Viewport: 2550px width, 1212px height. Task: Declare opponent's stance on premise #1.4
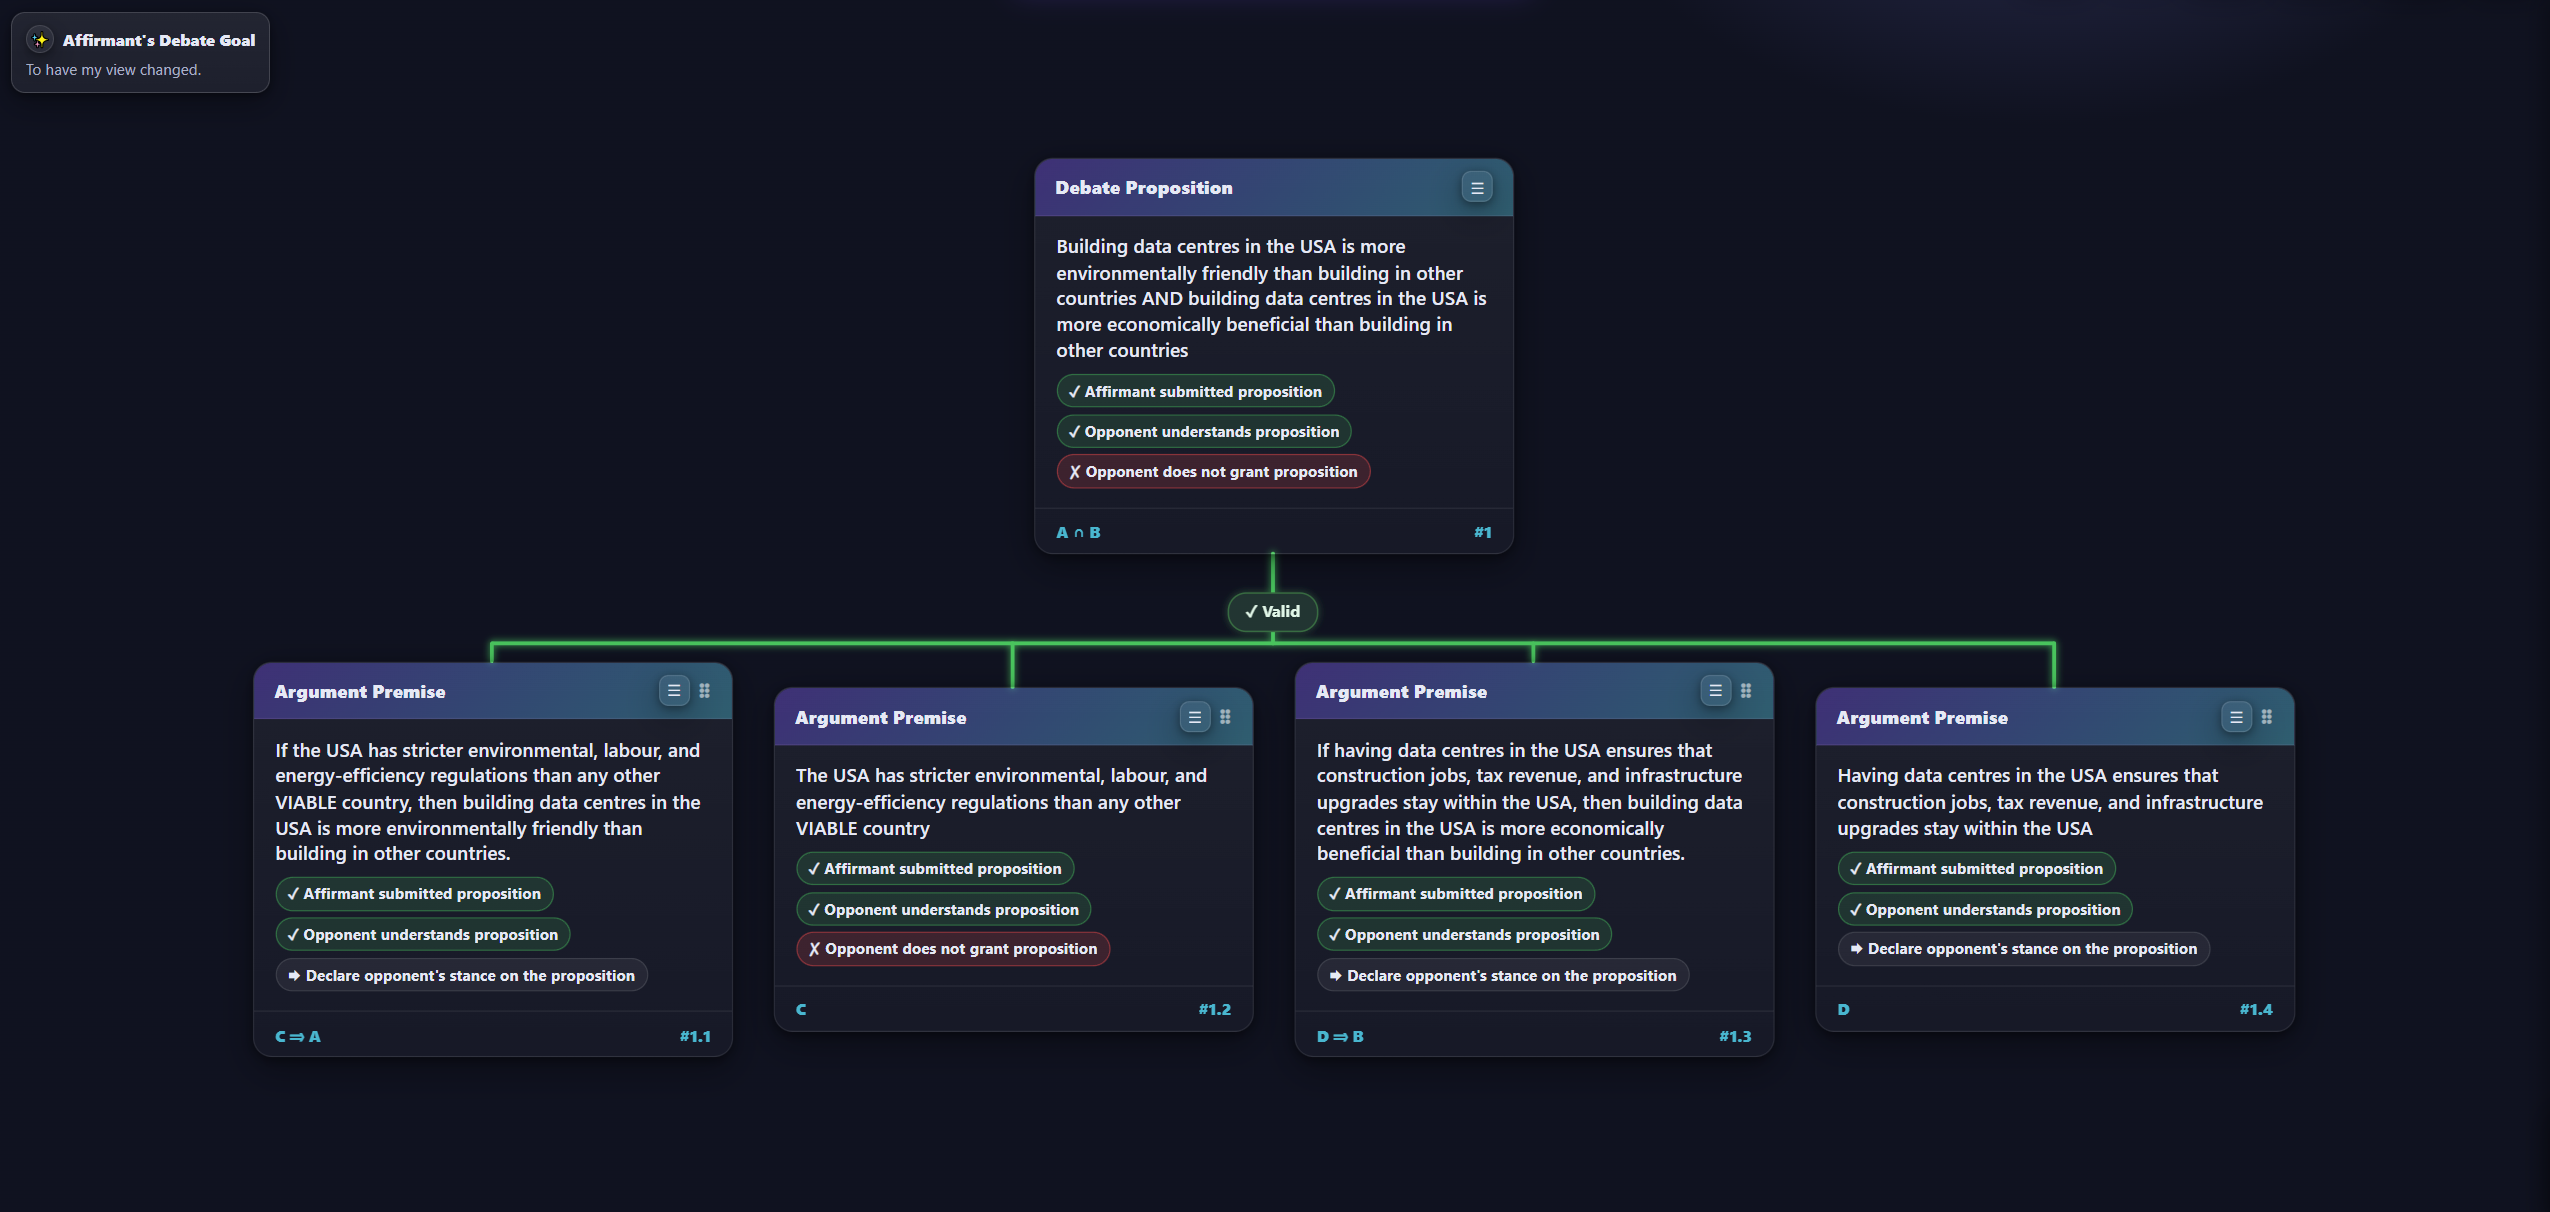click(x=2023, y=949)
